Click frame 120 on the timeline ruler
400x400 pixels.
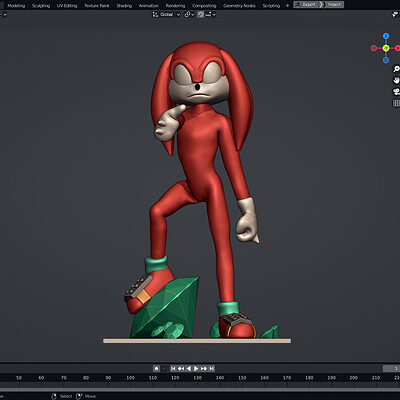point(175,378)
